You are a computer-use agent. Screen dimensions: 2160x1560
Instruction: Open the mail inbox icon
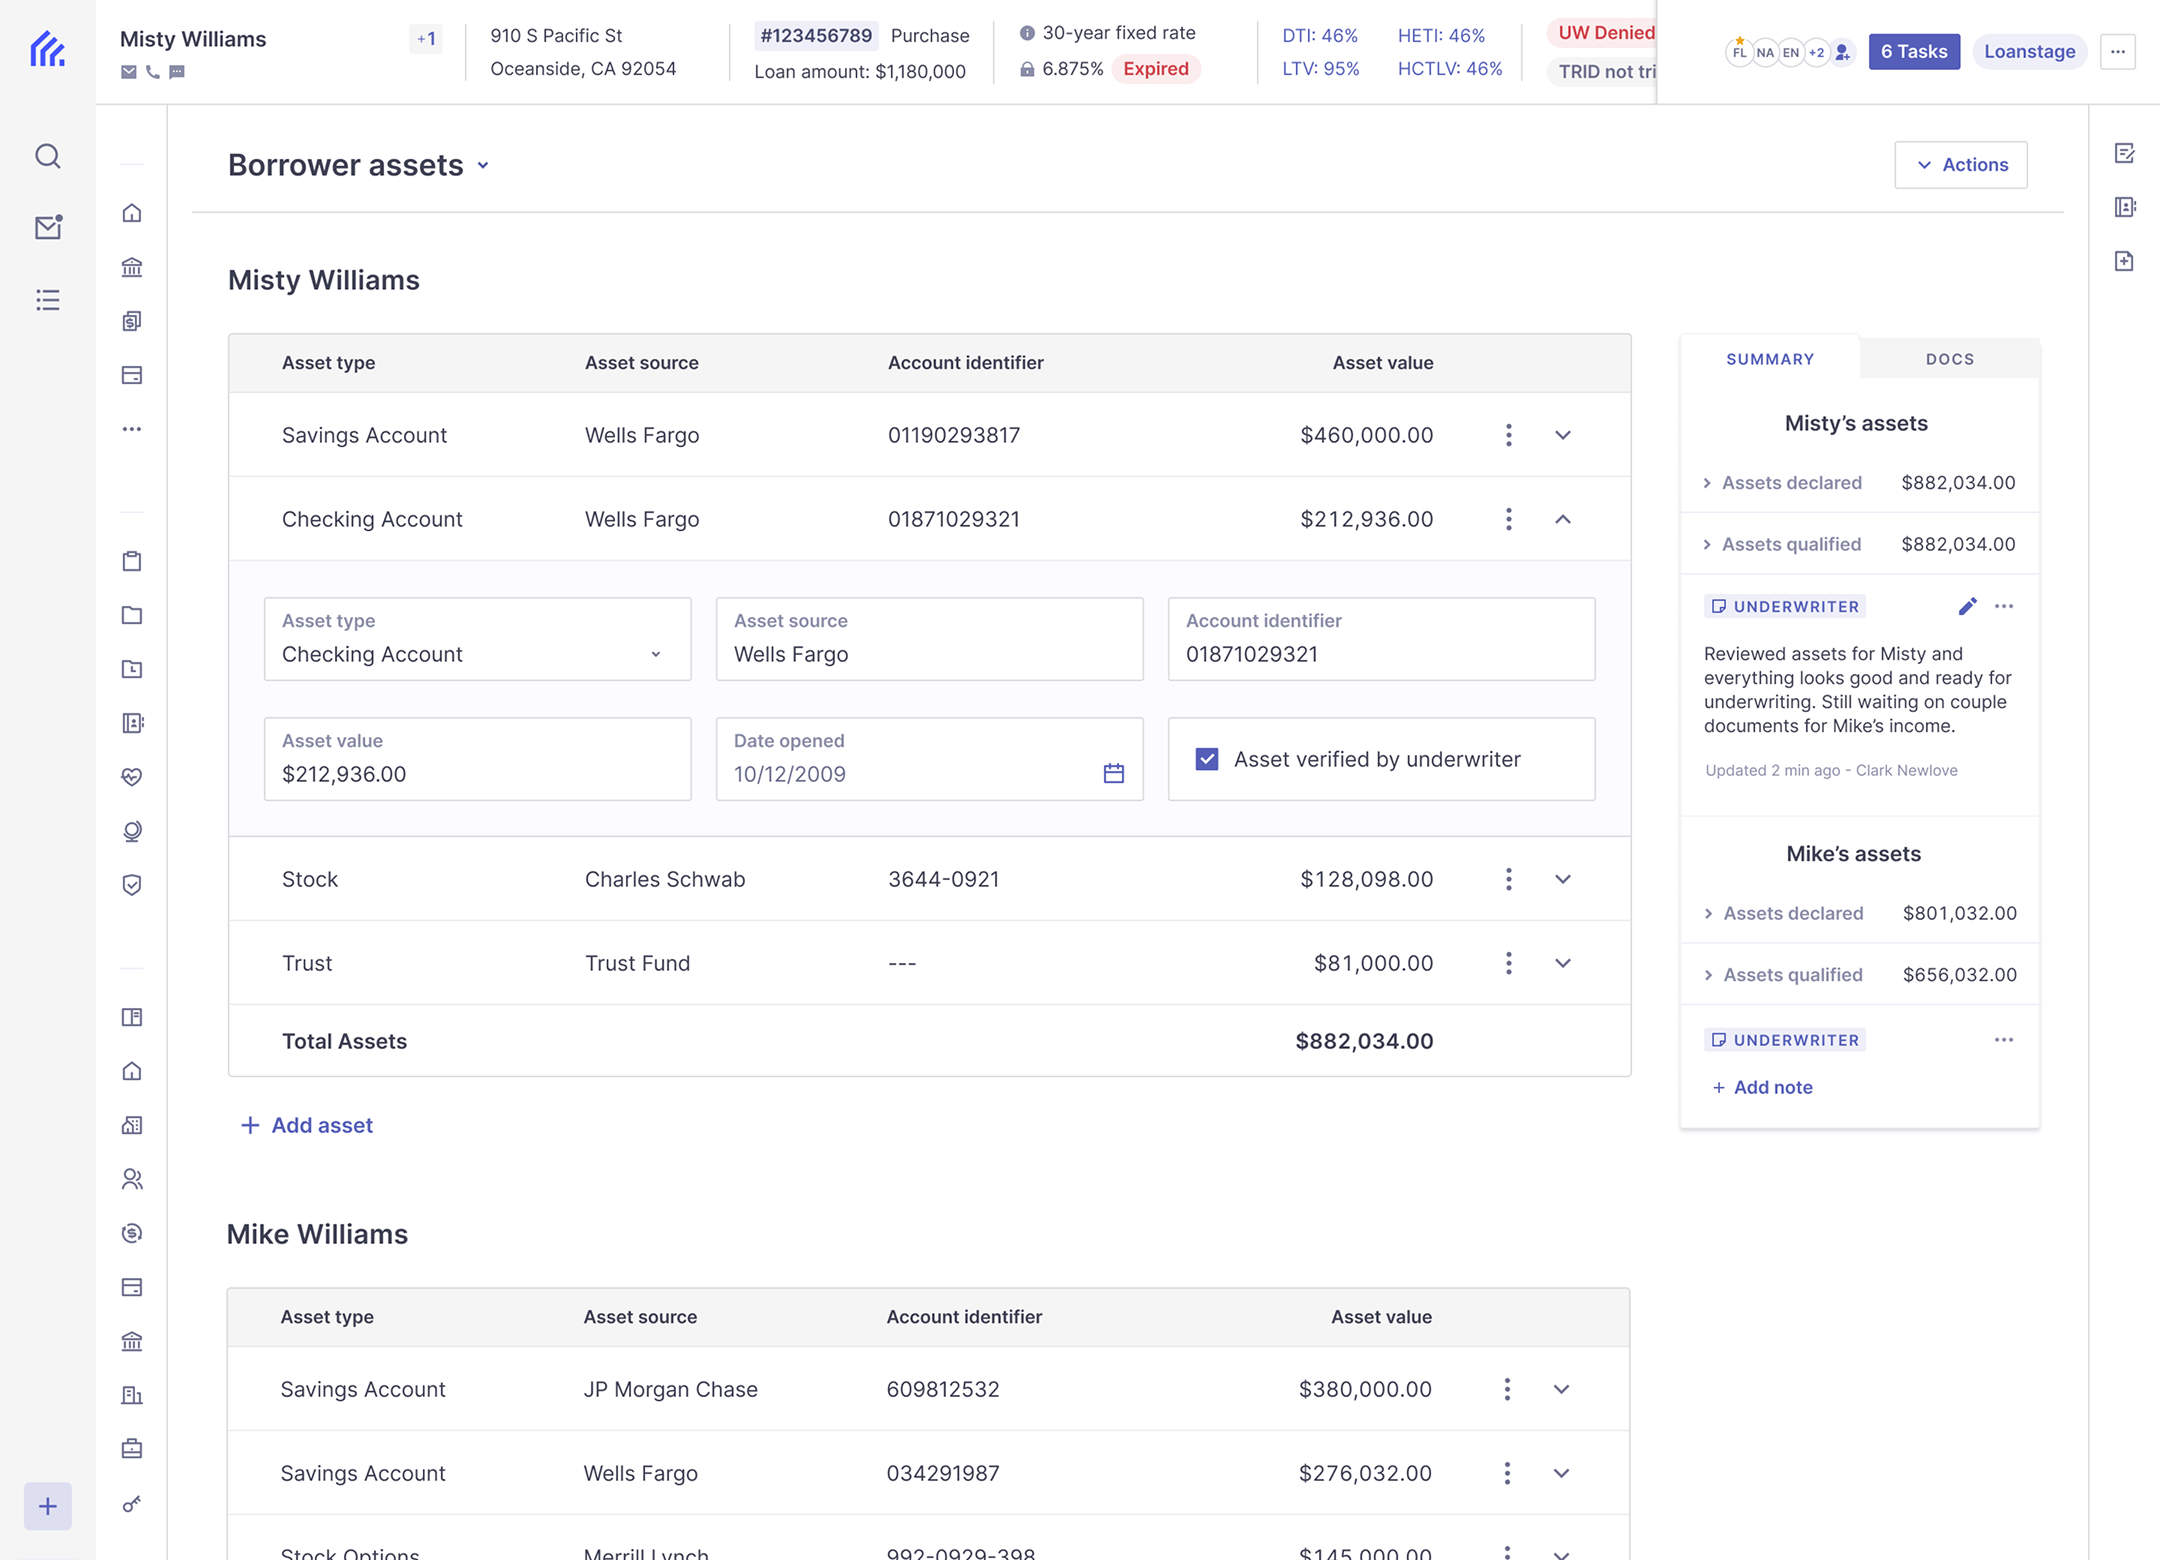tap(47, 228)
